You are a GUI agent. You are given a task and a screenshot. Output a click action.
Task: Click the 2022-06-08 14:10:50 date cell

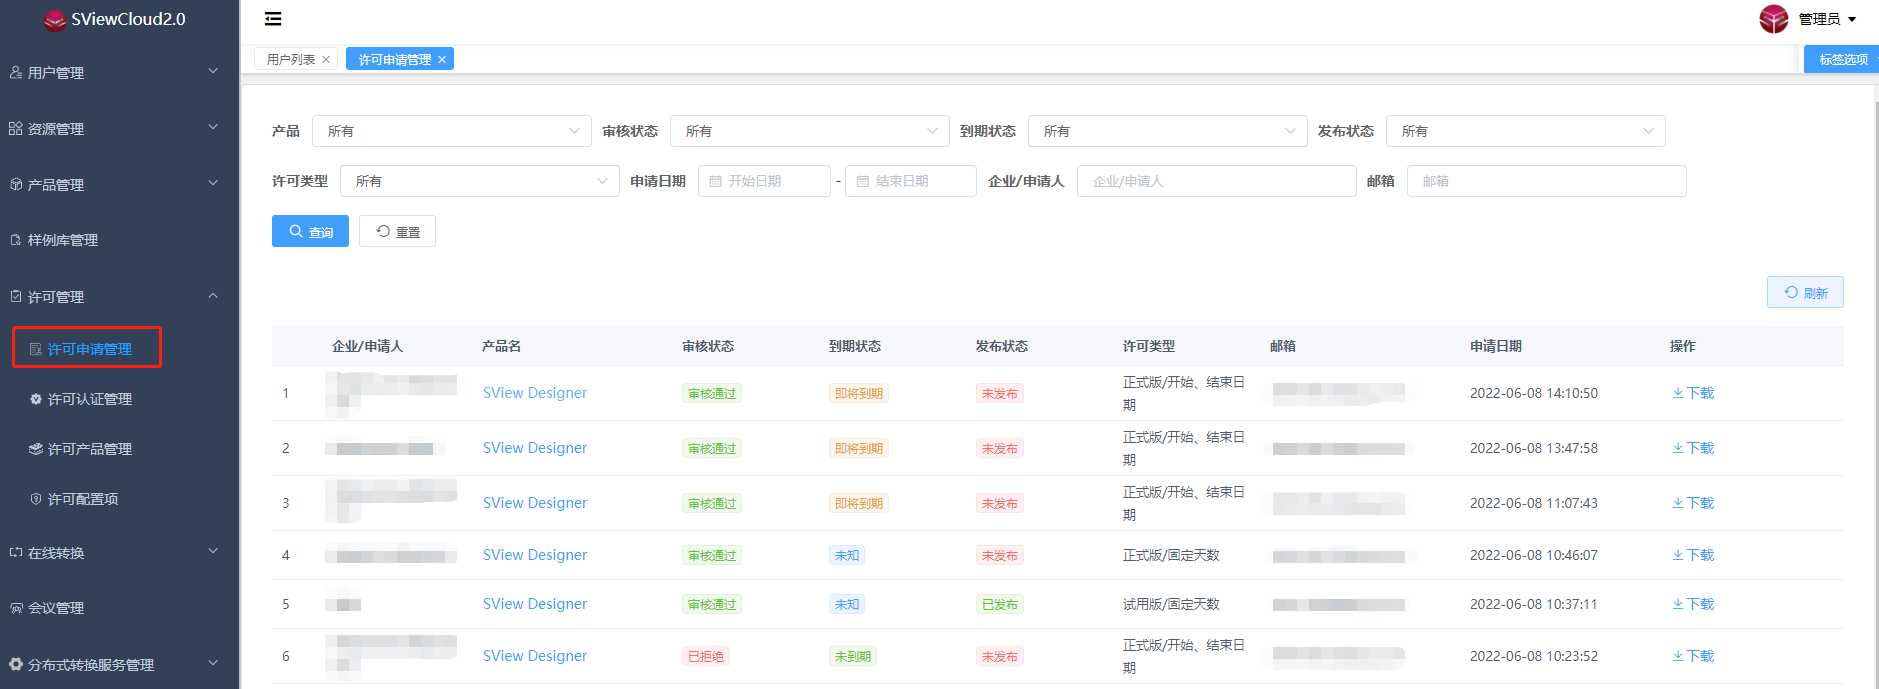(x=1534, y=393)
